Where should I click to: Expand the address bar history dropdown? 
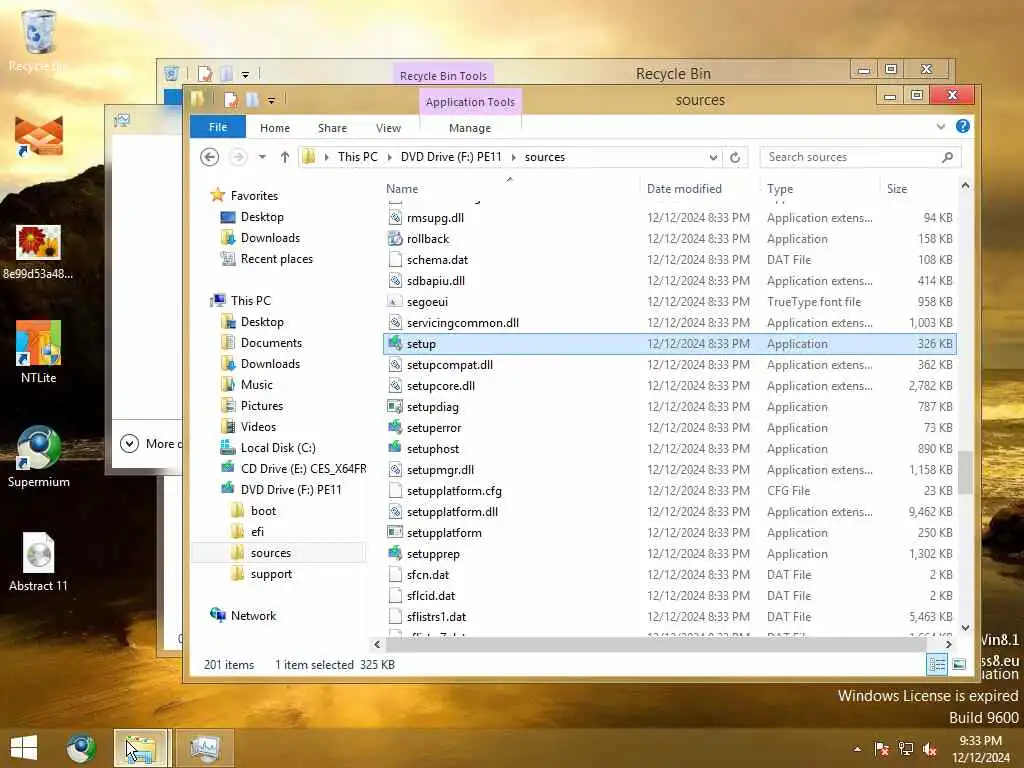pyautogui.click(x=713, y=157)
